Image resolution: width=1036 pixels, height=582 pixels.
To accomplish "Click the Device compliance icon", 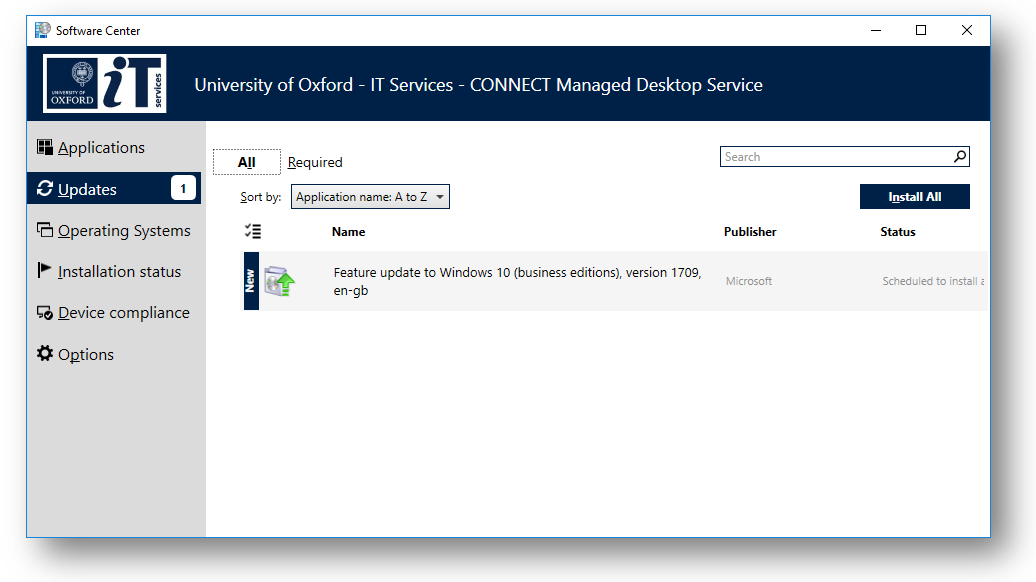I will 45,313.
